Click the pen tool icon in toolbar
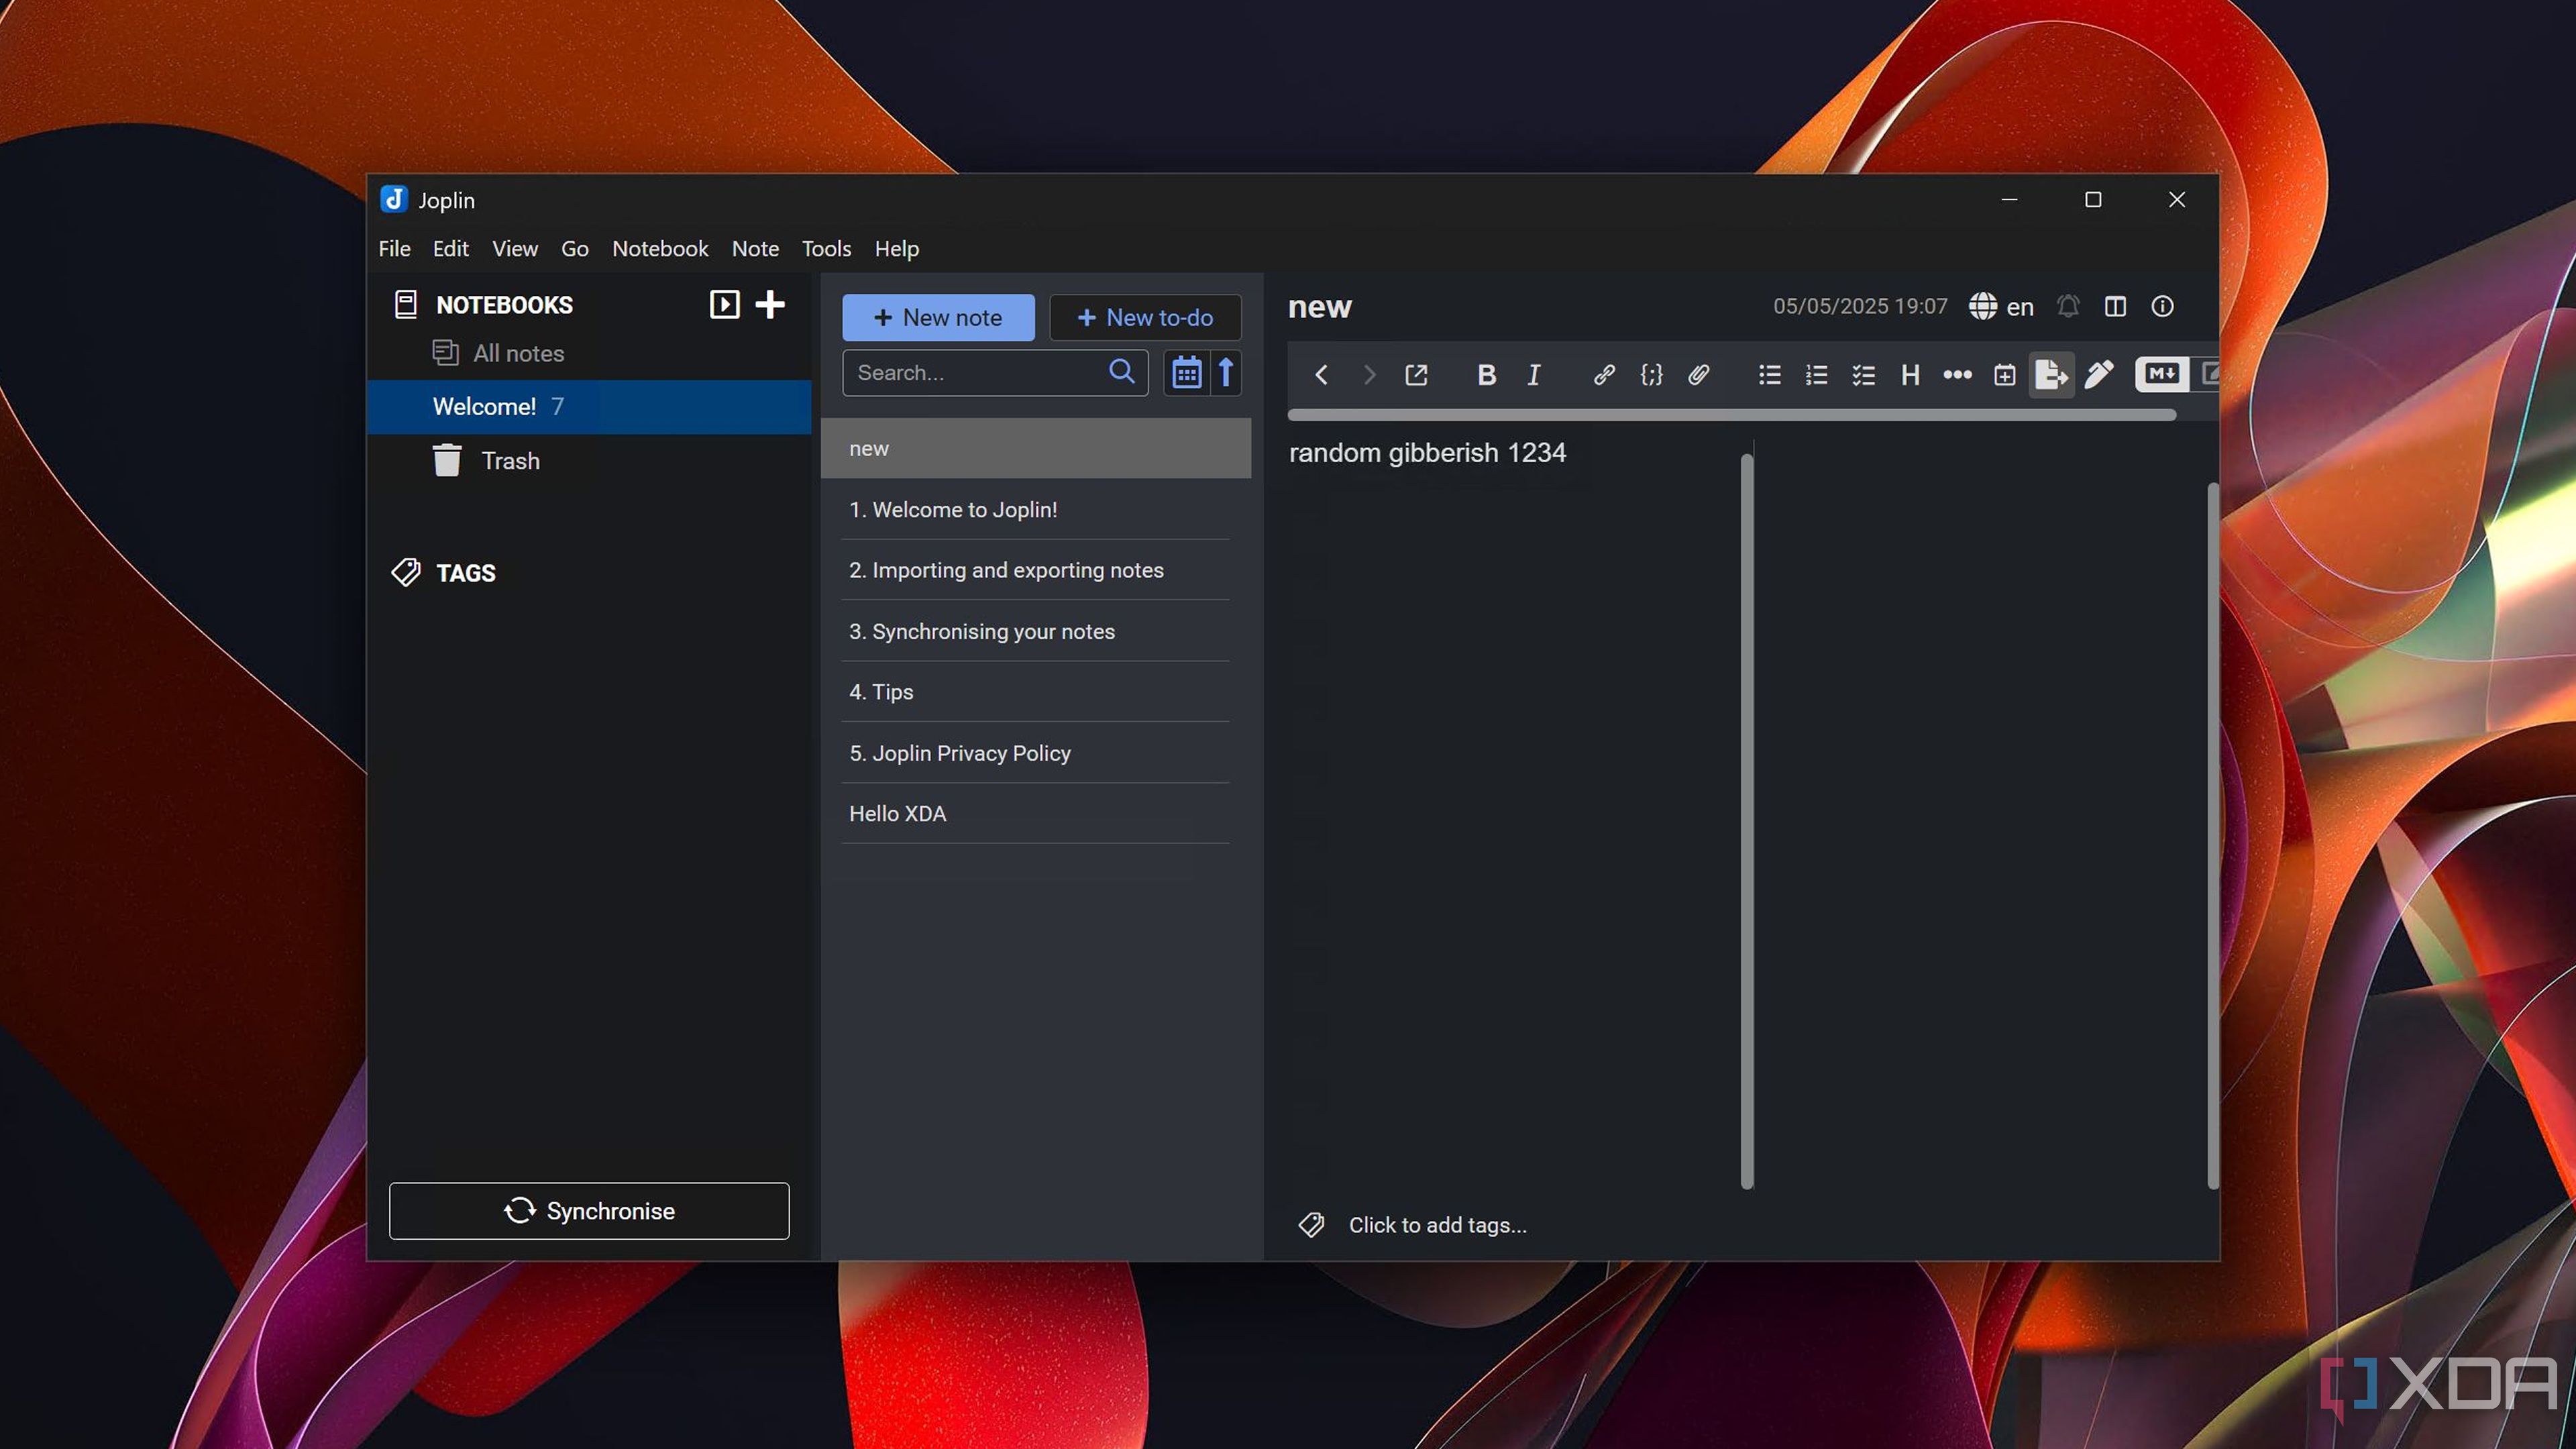This screenshot has height=1449, width=2576. [x=2099, y=374]
